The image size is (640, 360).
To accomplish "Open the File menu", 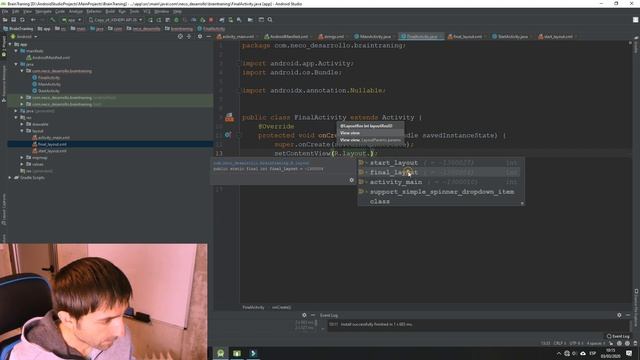I will pos(5,11).
